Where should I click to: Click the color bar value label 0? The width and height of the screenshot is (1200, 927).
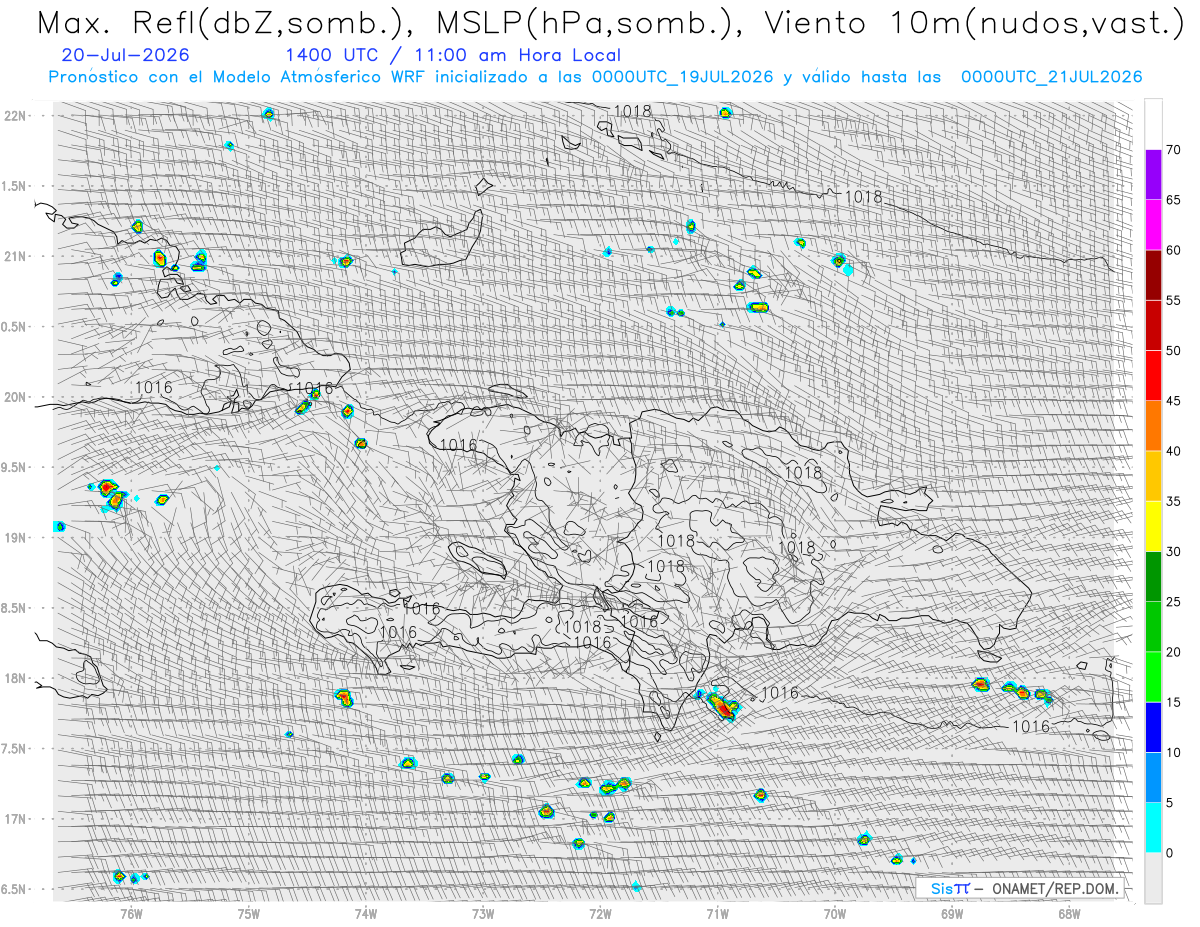click(1169, 852)
